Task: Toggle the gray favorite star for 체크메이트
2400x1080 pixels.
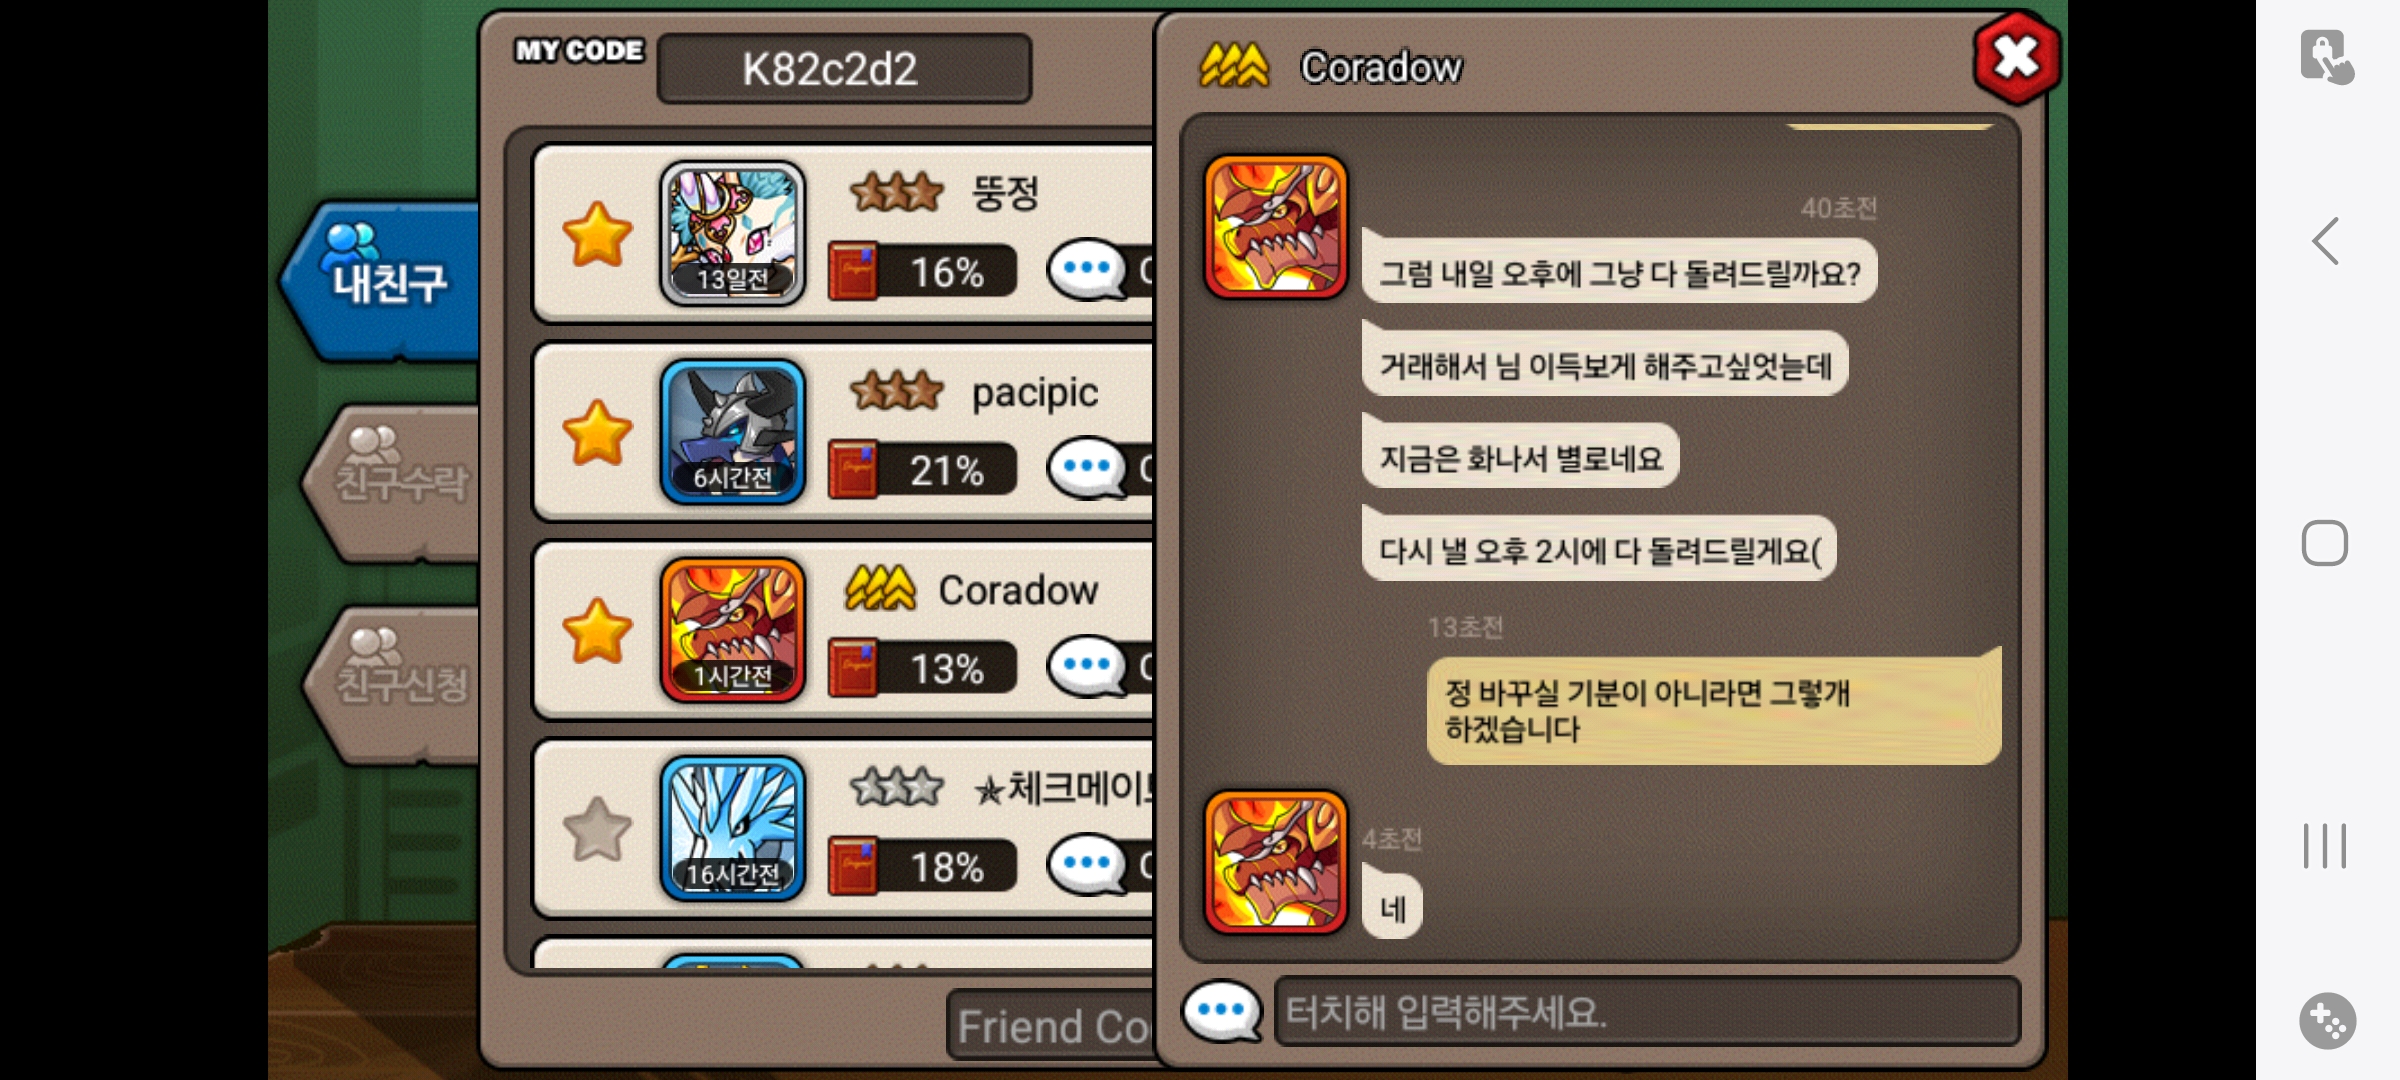Action: 597,829
